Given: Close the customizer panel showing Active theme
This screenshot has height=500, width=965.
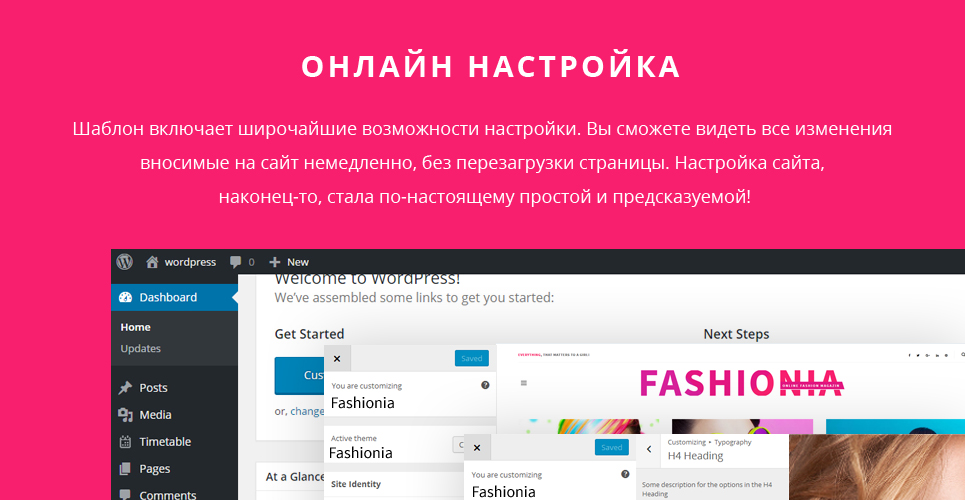Looking at the screenshot, I should click(337, 358).
